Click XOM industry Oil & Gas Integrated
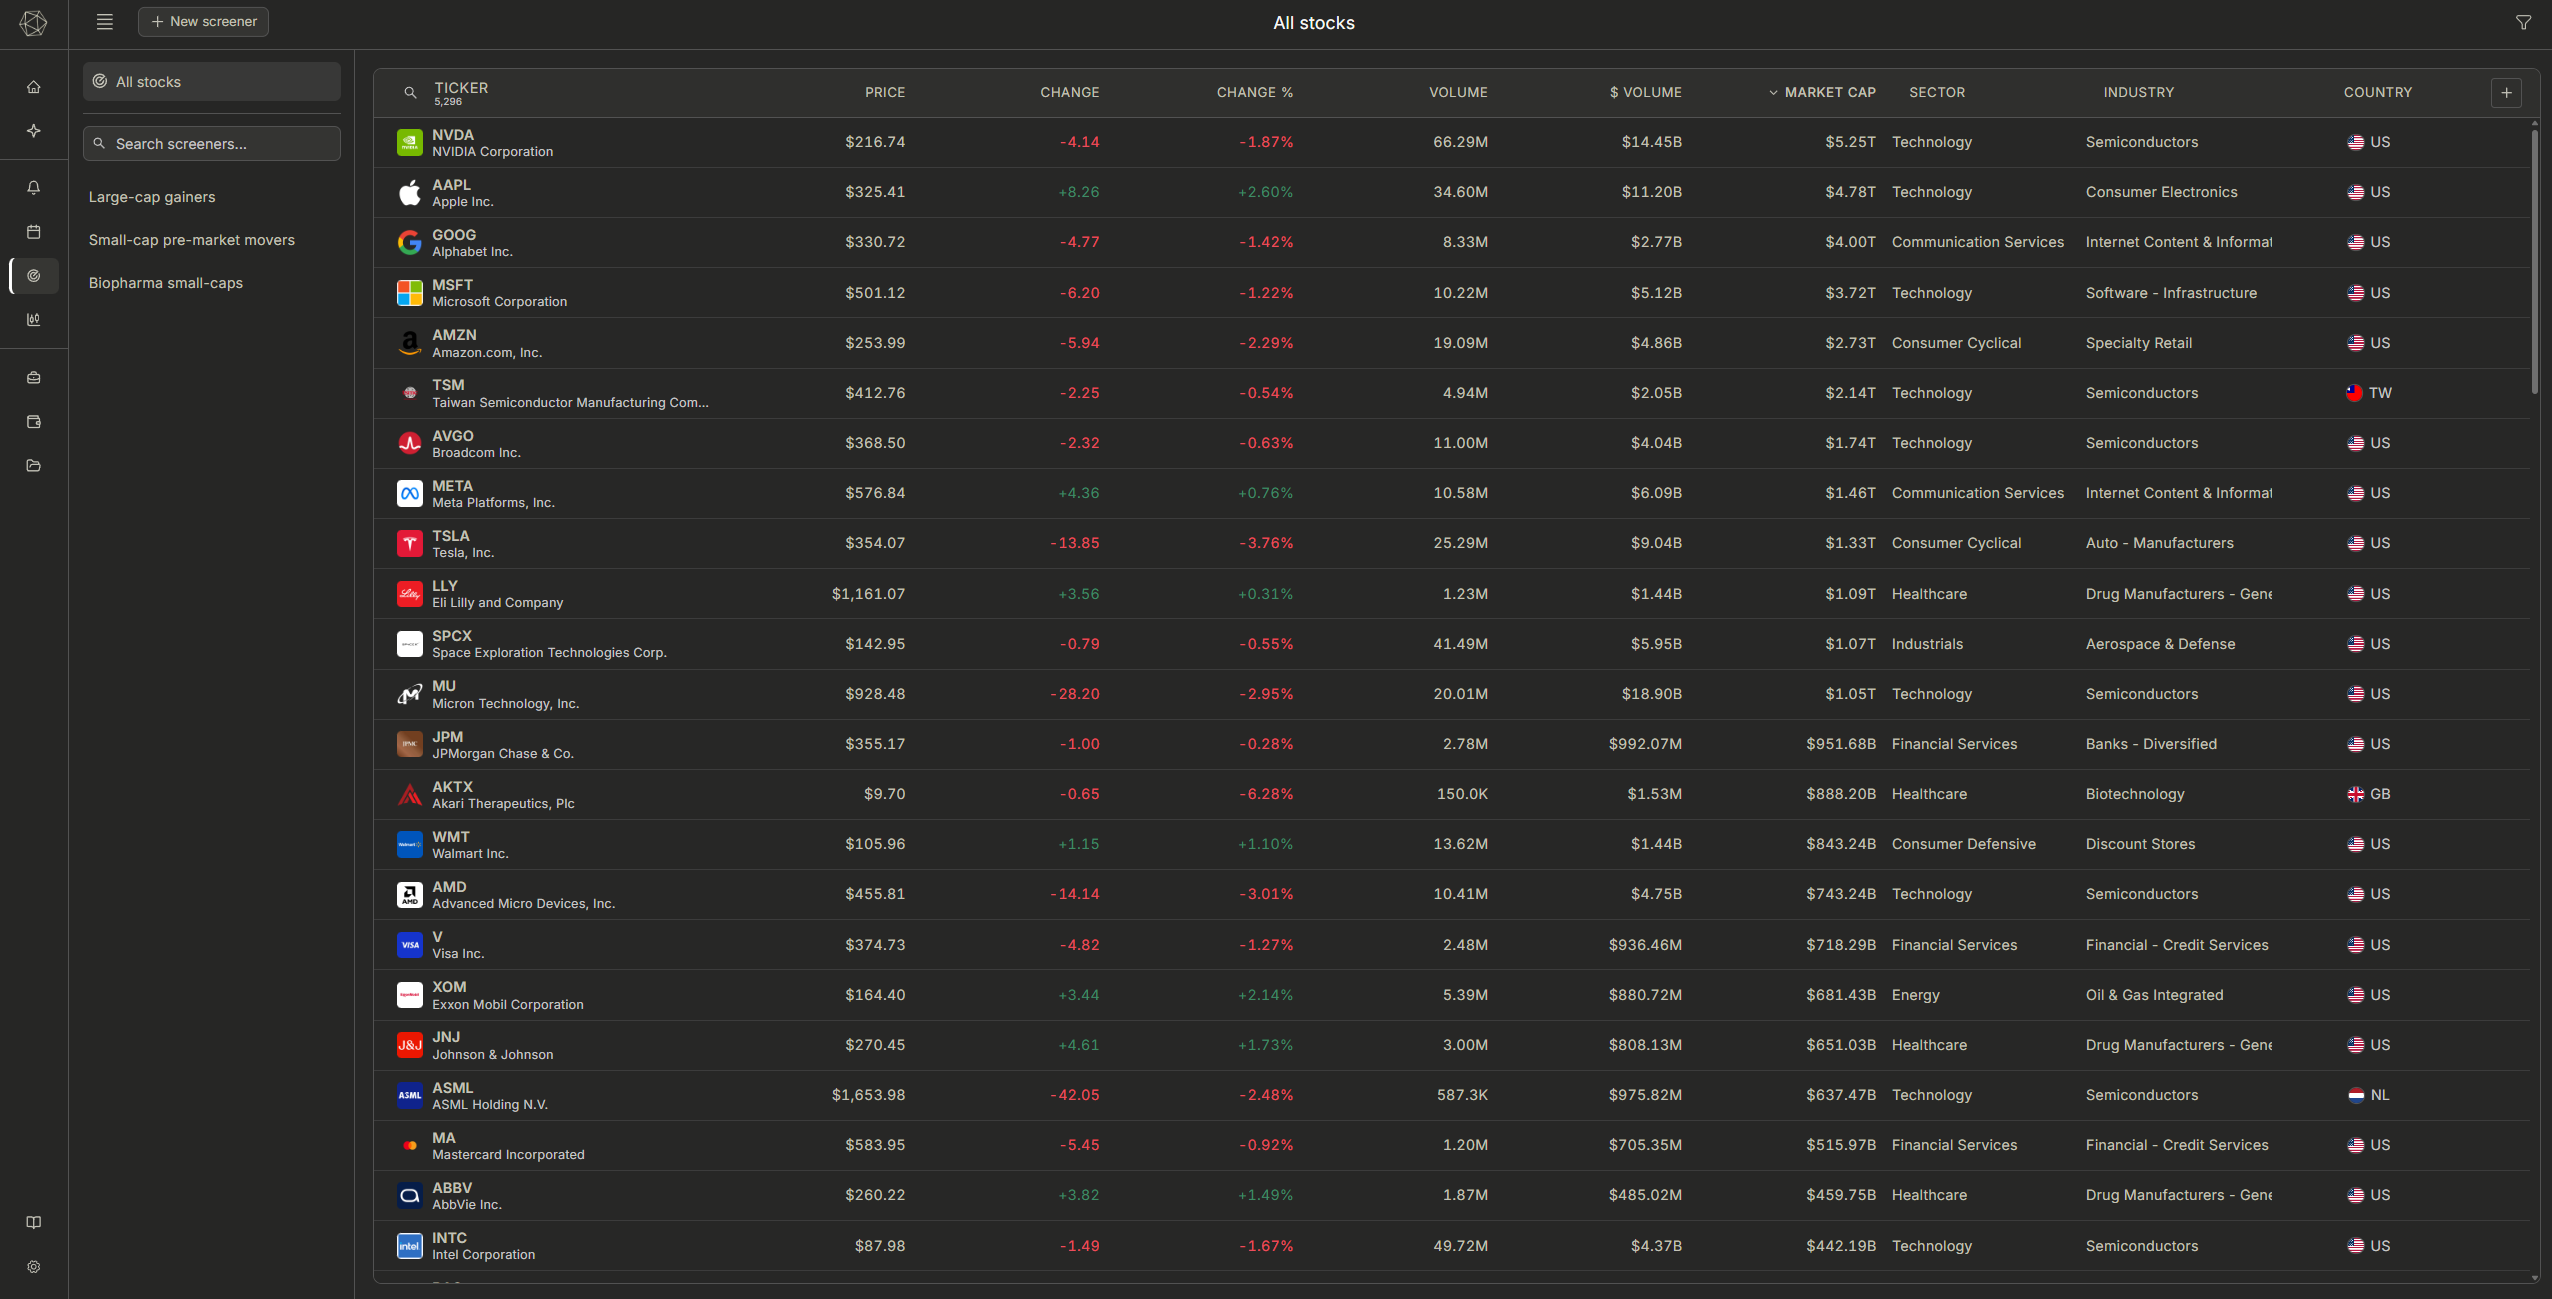The width and height of the screenshot is (2552, 1299). [2155, 995]
